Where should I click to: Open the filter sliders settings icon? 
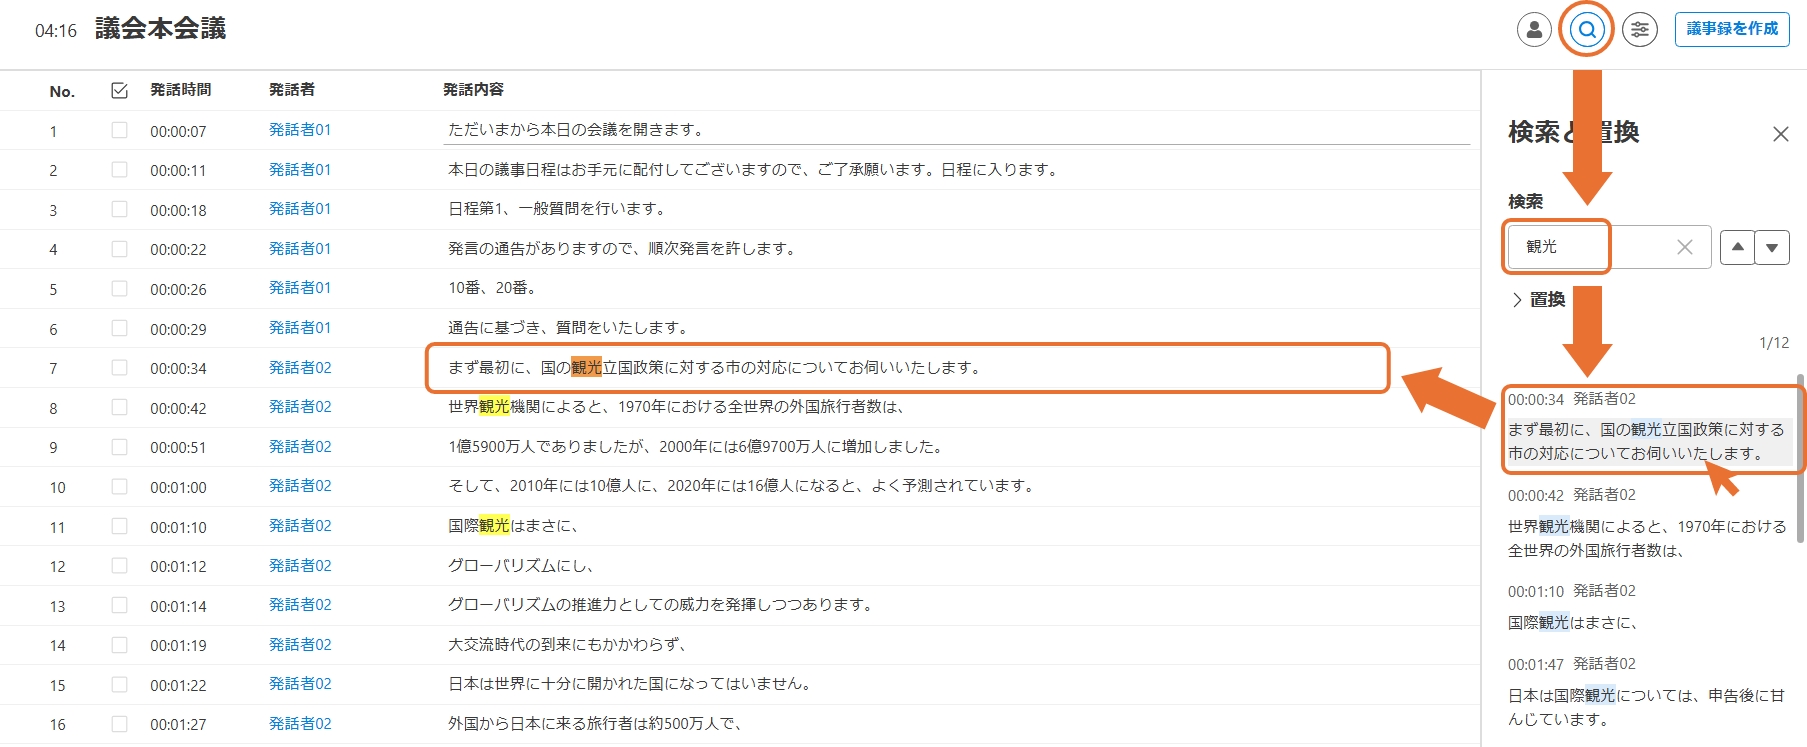coord(1640,29)
